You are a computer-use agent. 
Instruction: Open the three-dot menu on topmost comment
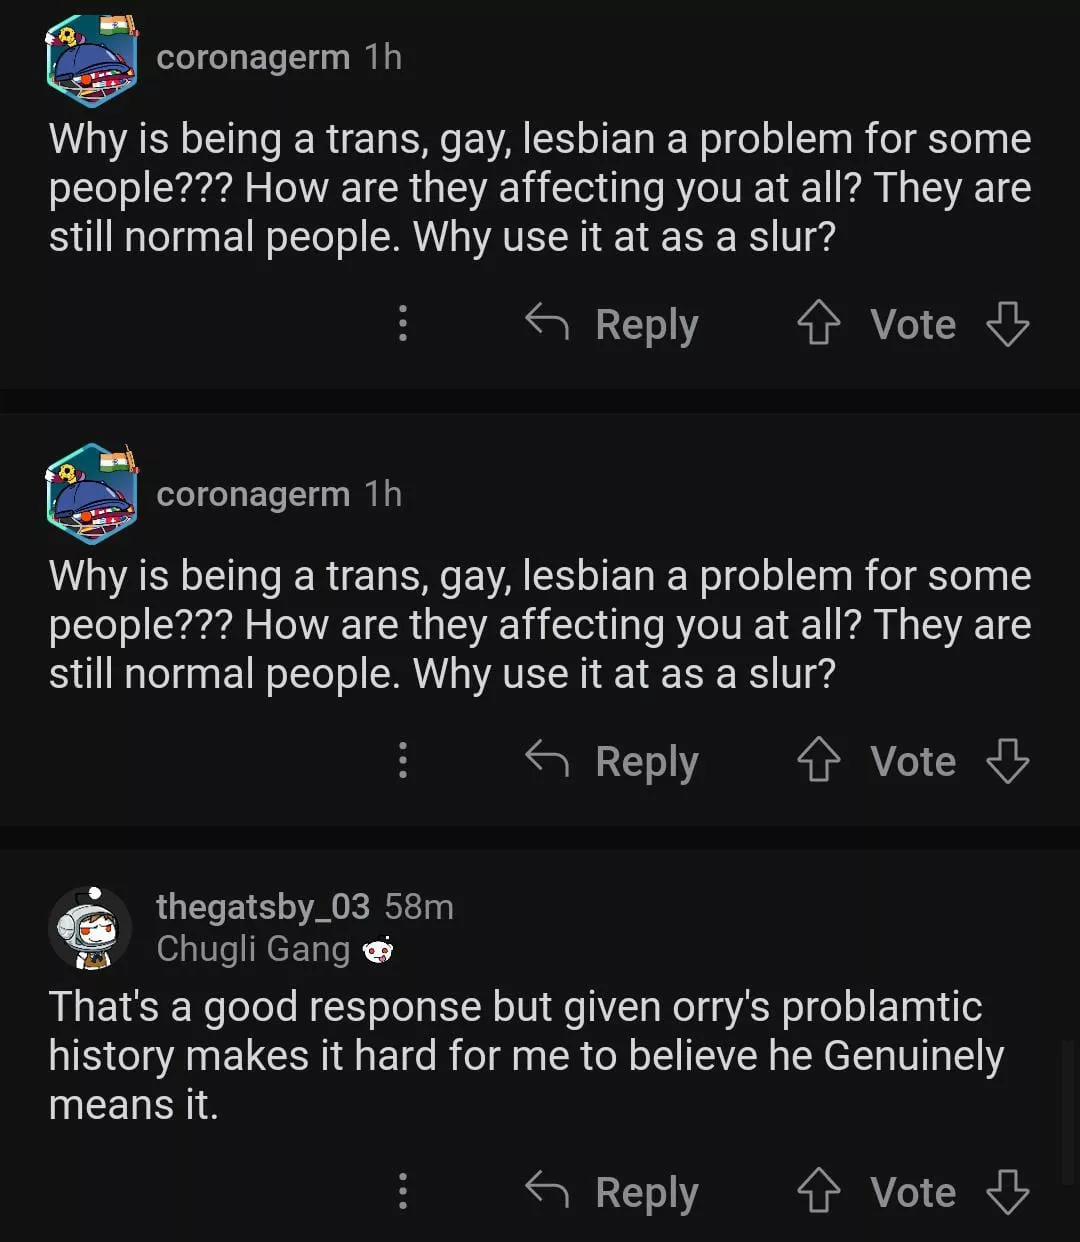pyautogui.click(x=403, y=324)
